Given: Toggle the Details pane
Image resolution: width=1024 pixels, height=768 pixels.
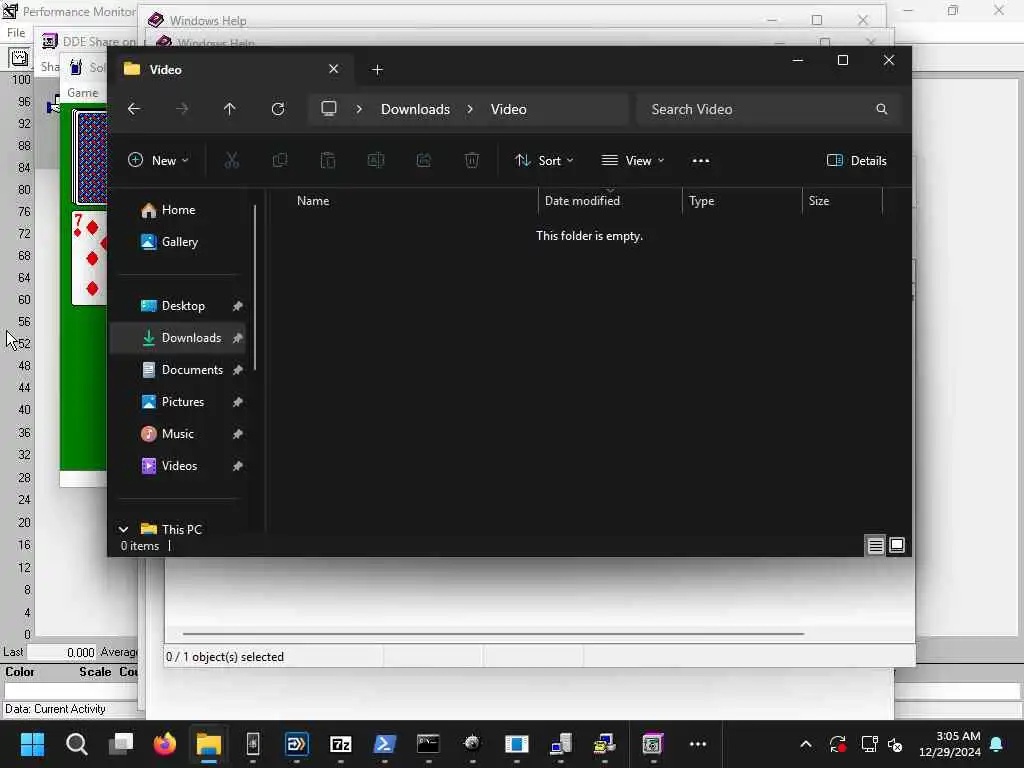Looking at the screenshot, I should 857,161.
